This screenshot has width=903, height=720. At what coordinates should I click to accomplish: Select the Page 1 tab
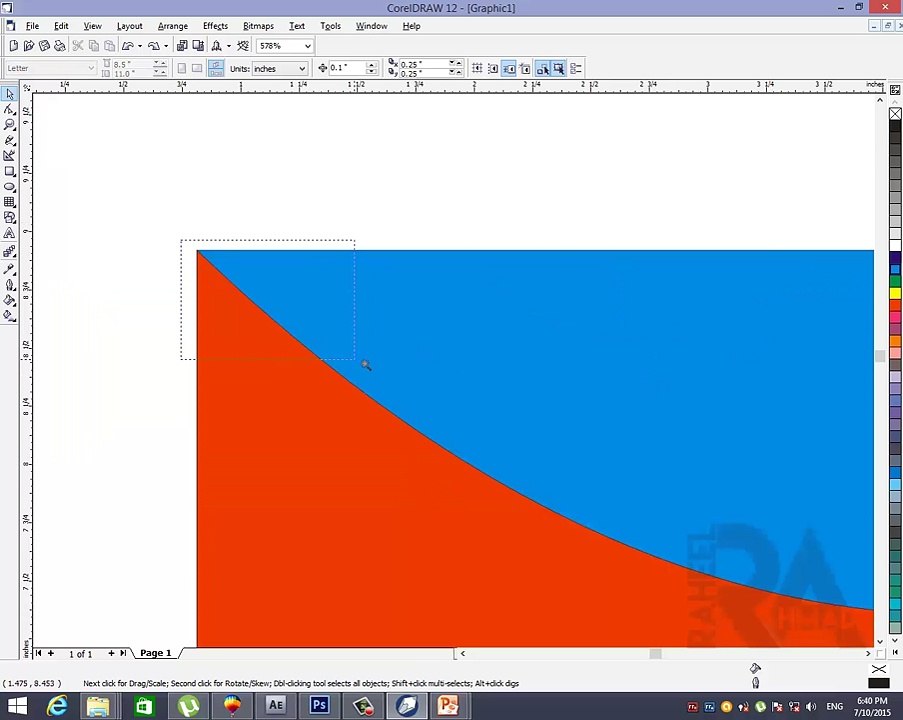[x=155, y=653]
